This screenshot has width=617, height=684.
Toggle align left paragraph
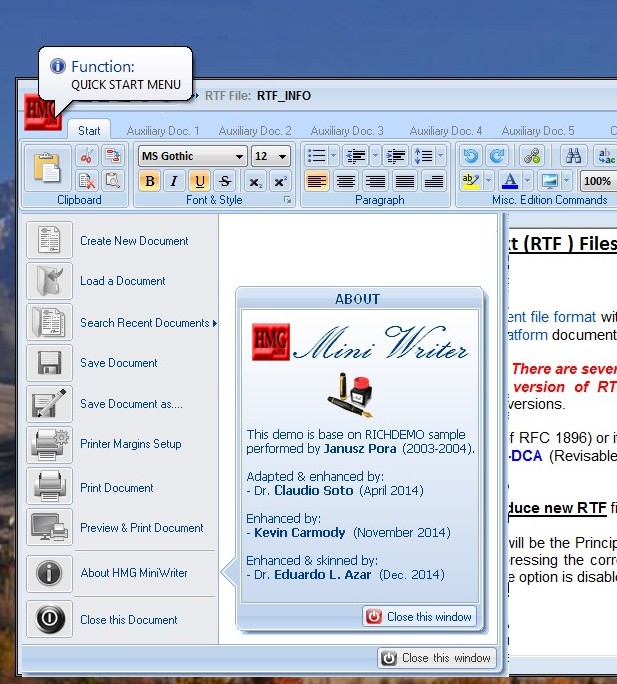pos(317,181)
